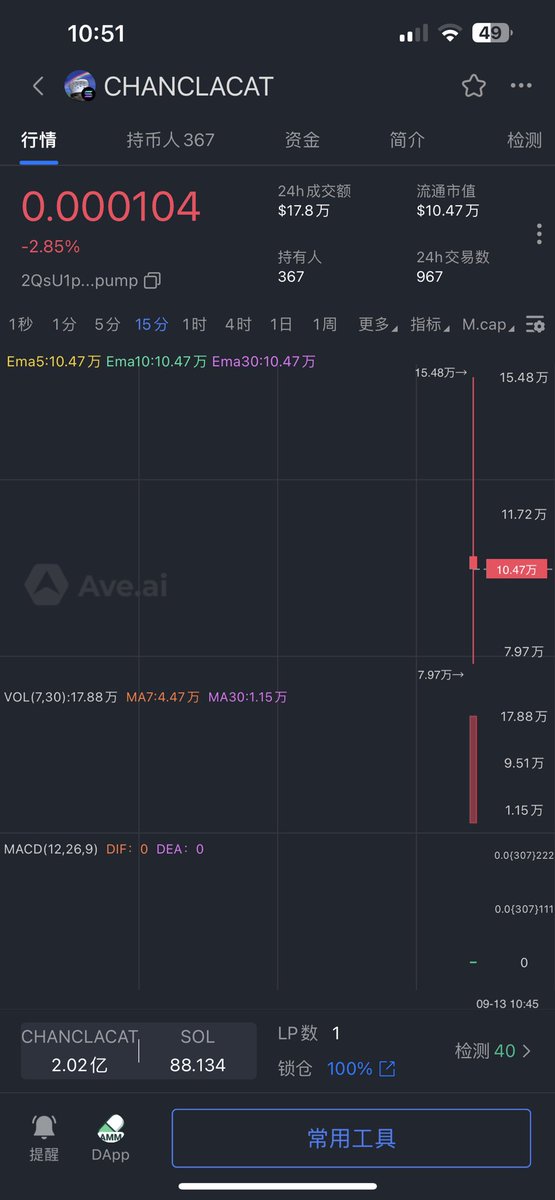Favorite CHANCLACAT with the star icon
Screen dimensions: 555x1200
point(473,86)
